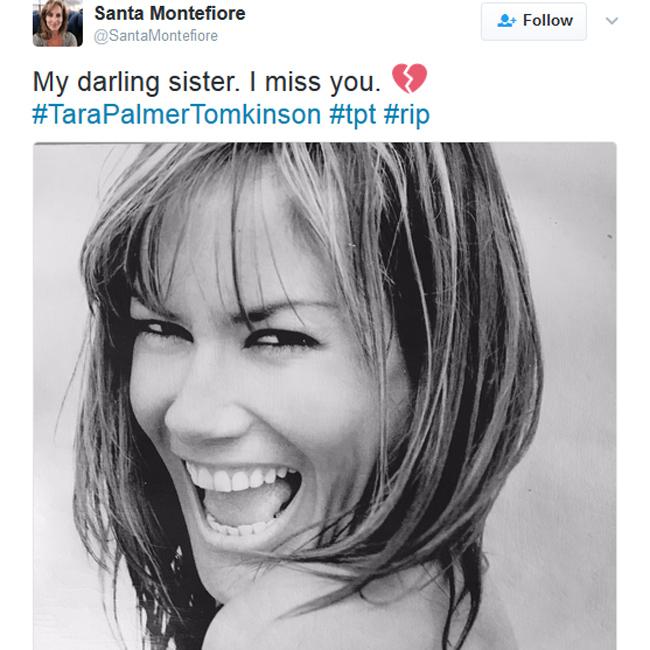Expand the tweet options chevron
650x650 pixels.
(612, 21)
